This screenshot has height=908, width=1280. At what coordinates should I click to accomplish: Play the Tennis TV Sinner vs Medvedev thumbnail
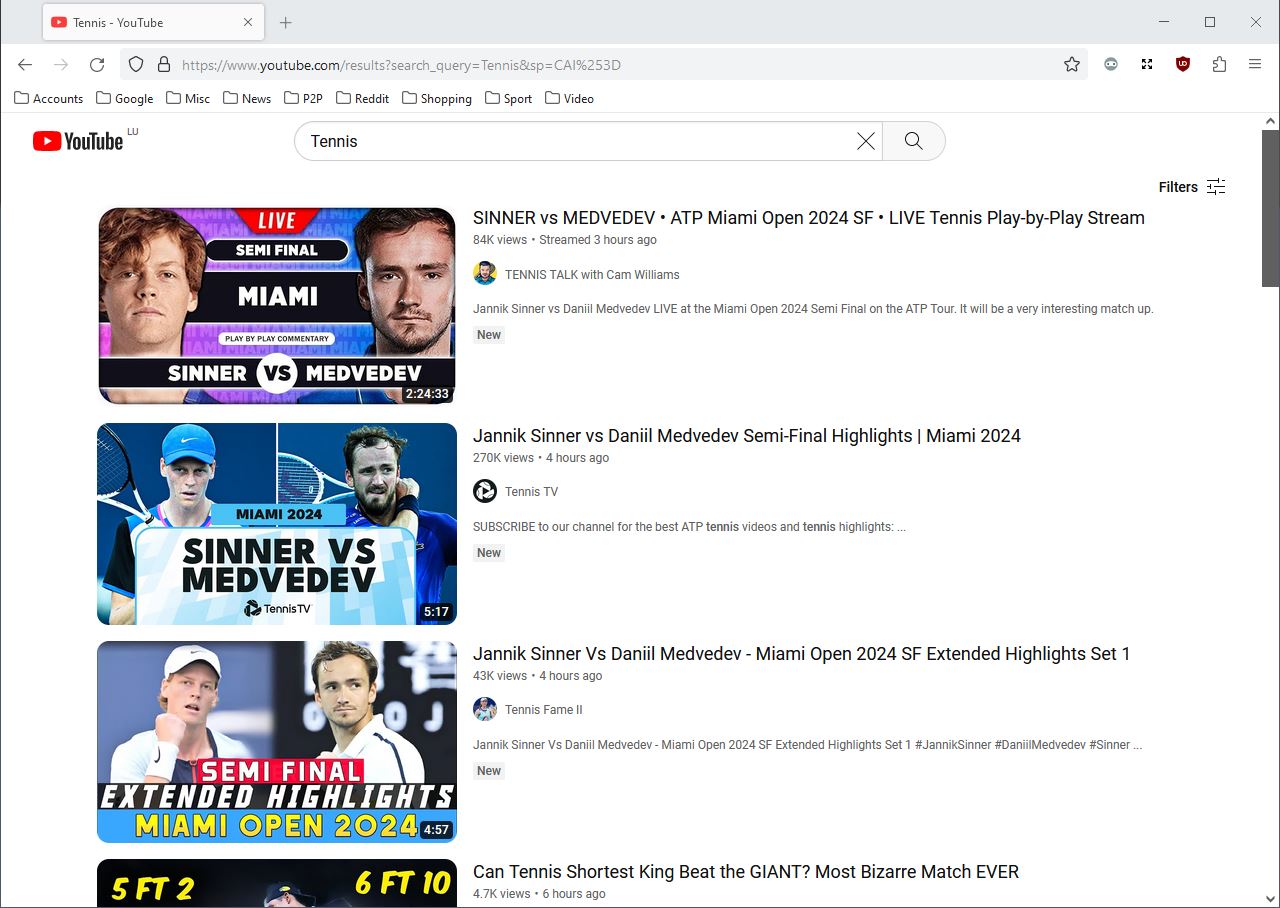(277, 524)
